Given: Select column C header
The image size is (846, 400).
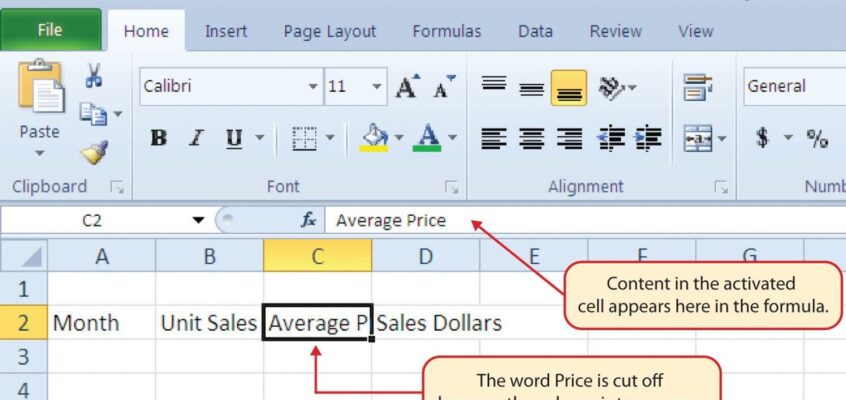Looking at the screenshot, I should coord(317,255).
